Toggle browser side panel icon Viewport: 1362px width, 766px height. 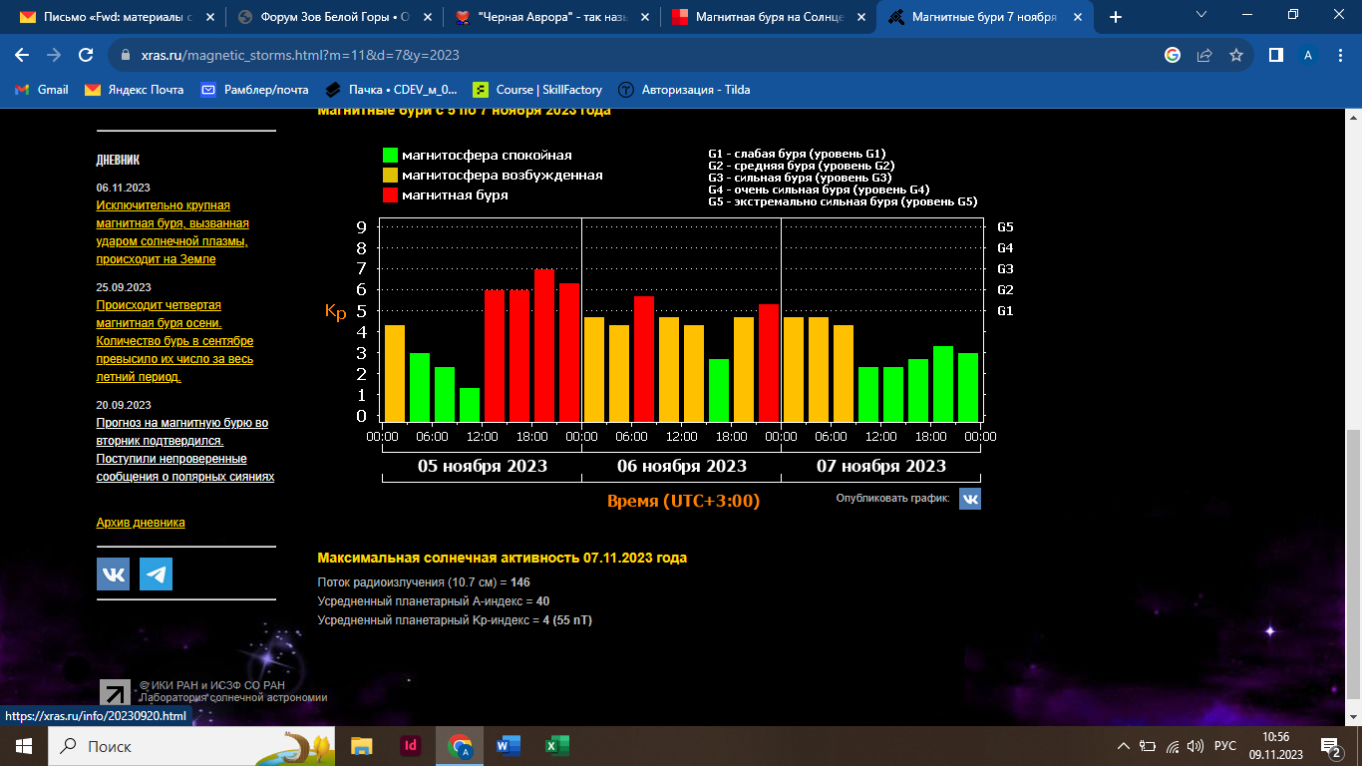pos(1276,56)
